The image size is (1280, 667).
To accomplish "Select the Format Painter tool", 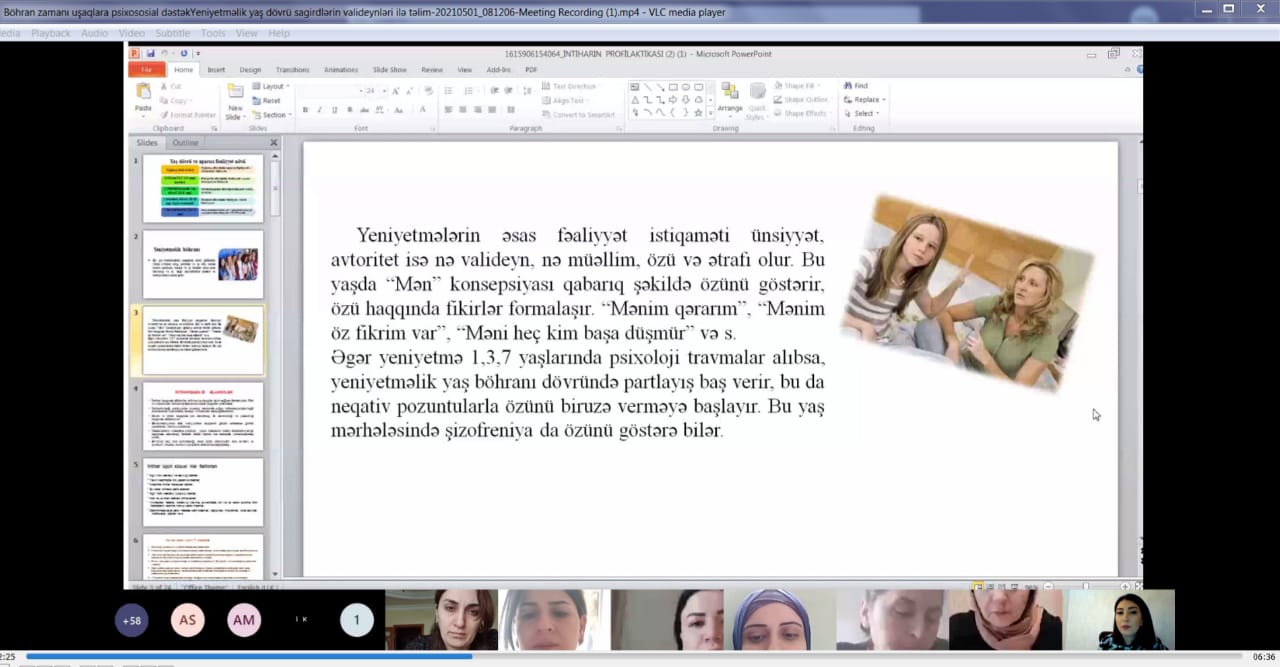I will (188, 115).
